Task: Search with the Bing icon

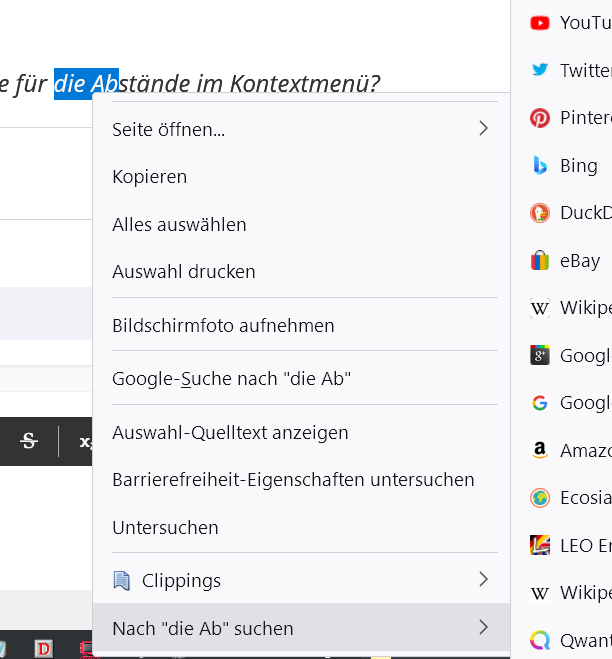Action: point(540,166)
